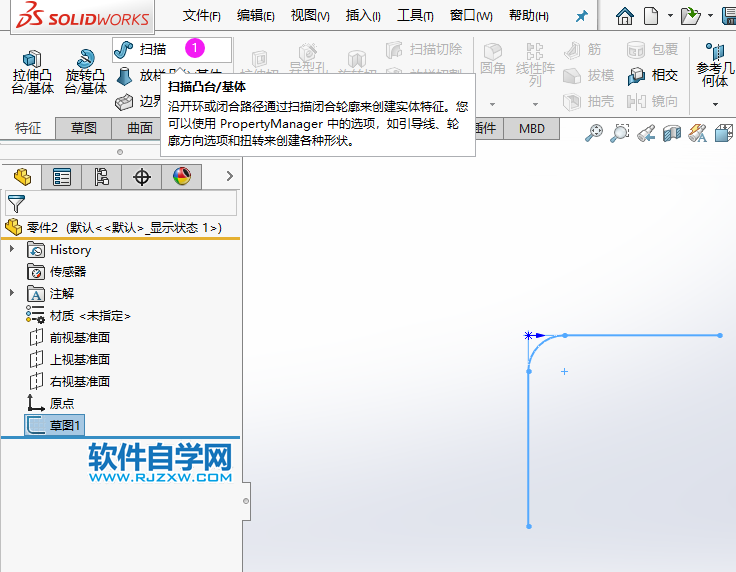The height and width of the screenshot is (572, 736).
Task: Open the 文件(F) menu
Action: 202,16
